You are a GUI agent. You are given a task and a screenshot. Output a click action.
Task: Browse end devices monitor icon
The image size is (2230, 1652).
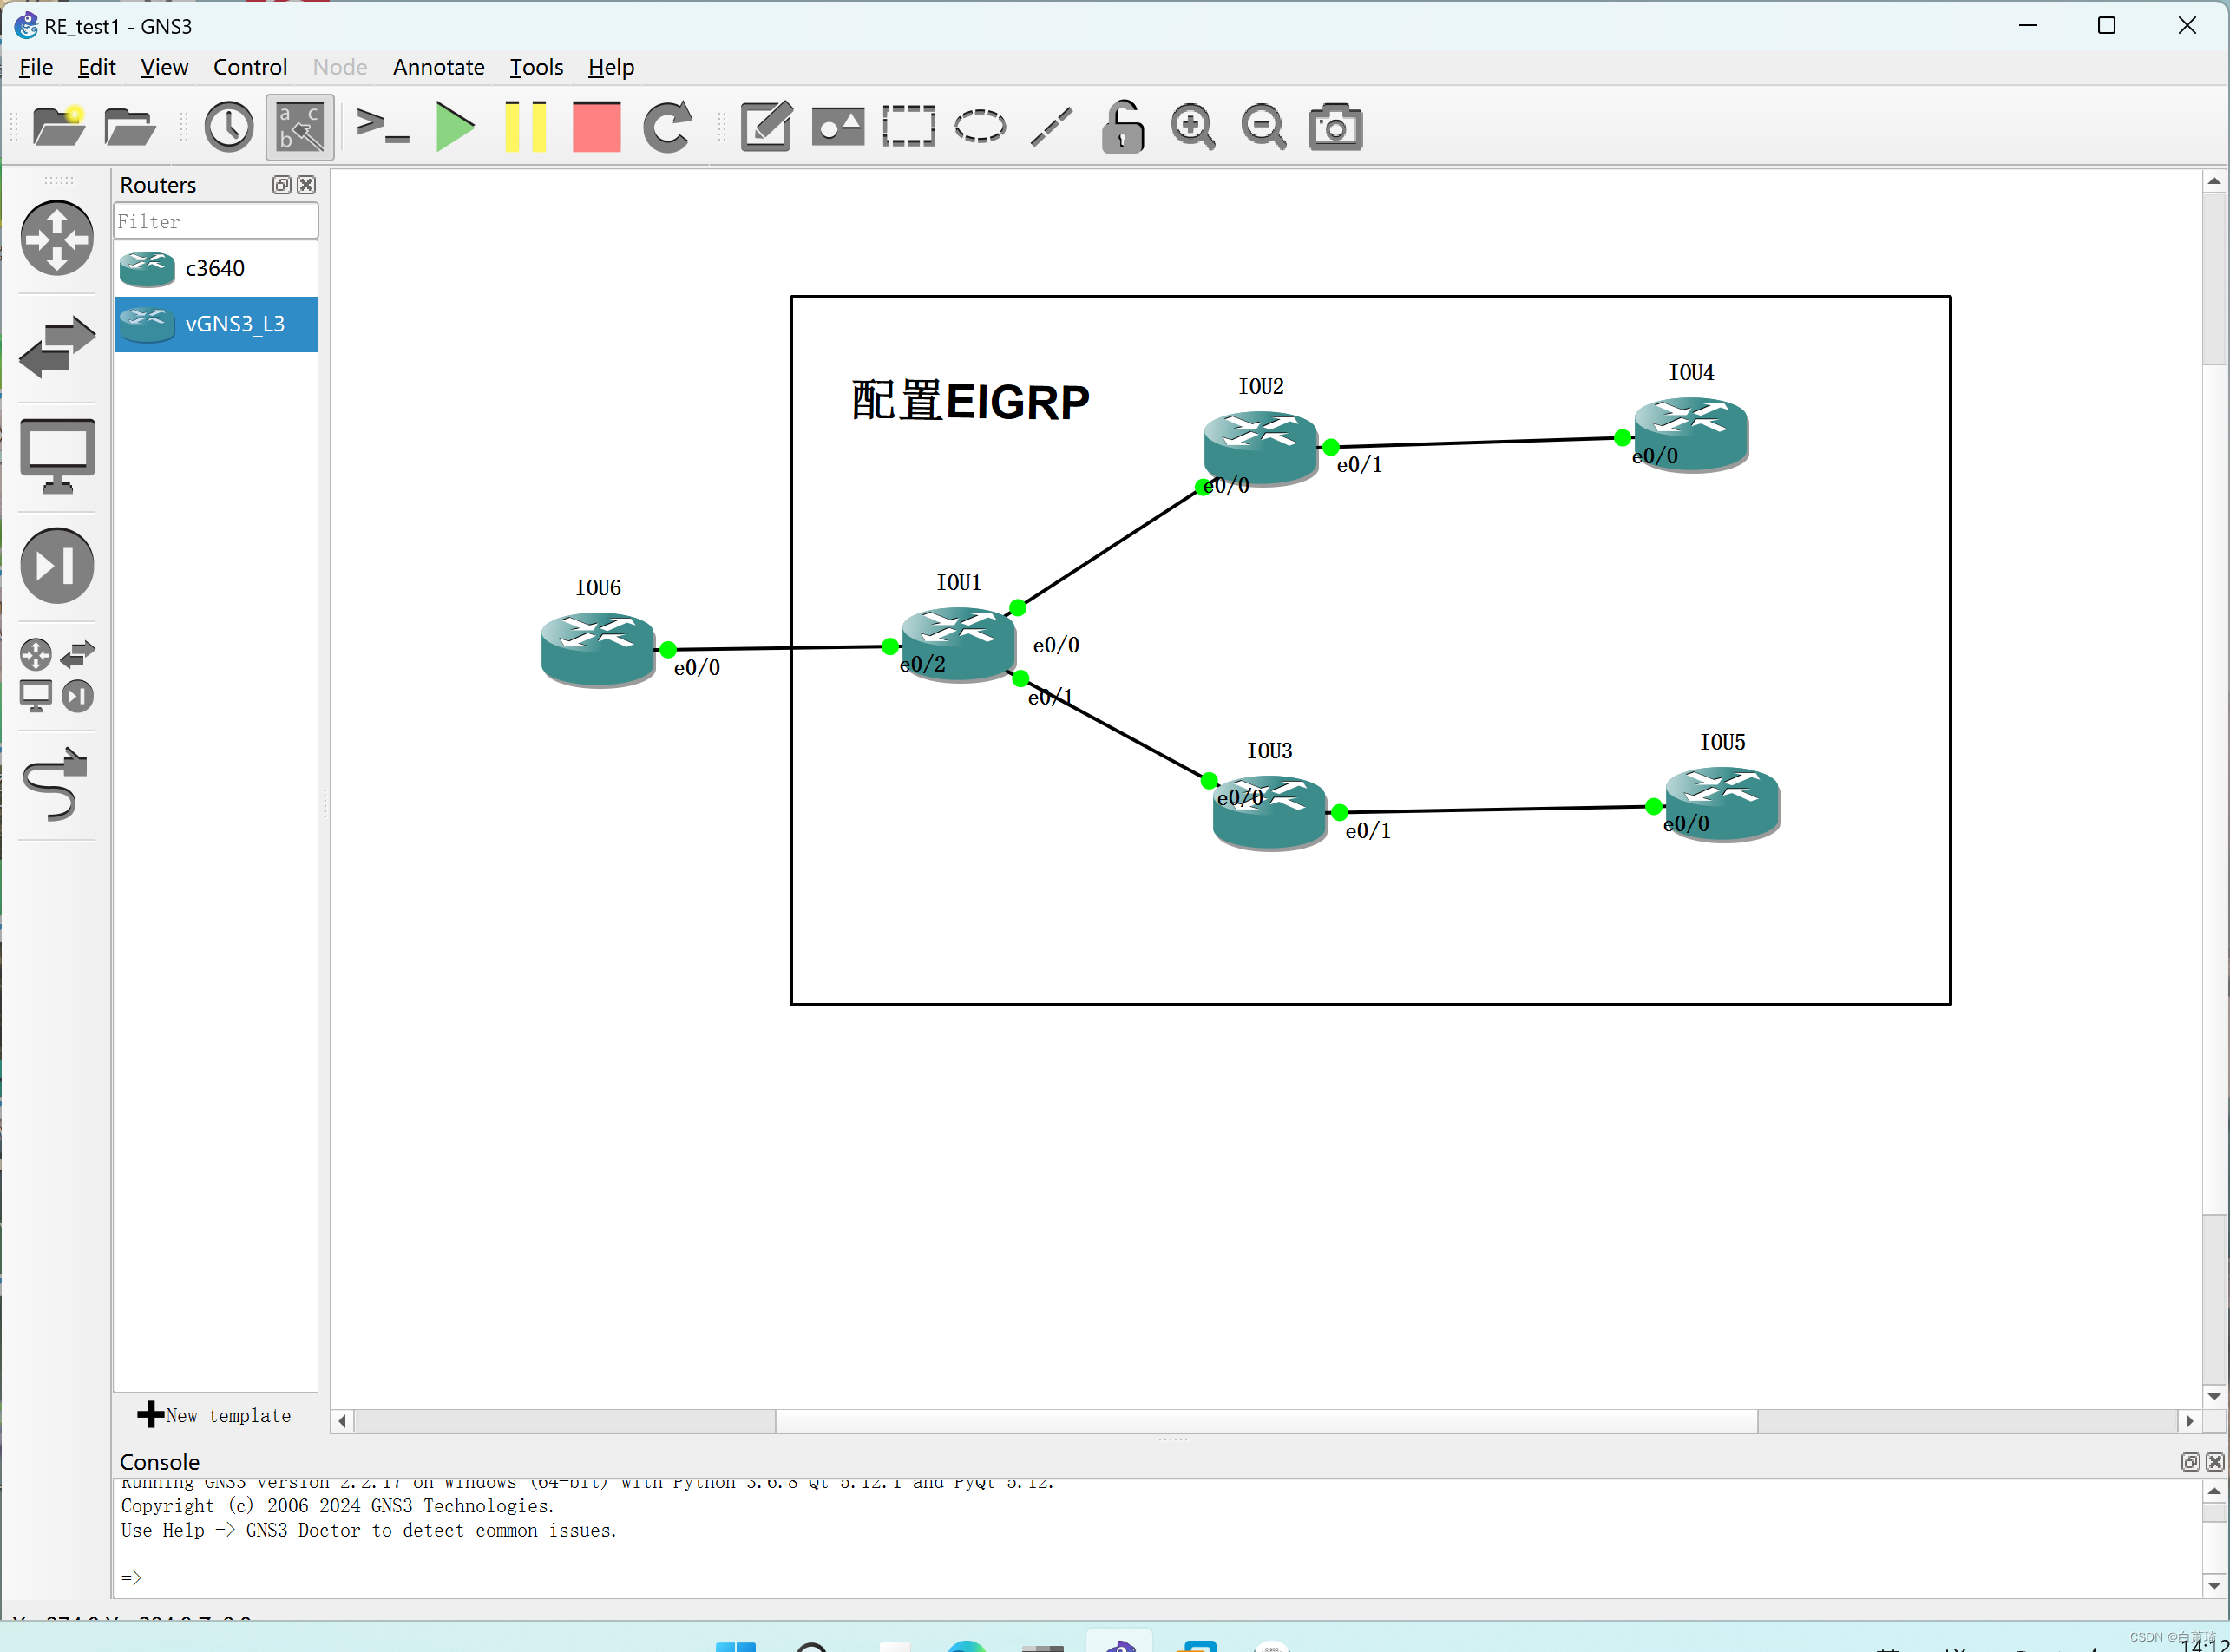pyautogui.click(x=57, y=456)
